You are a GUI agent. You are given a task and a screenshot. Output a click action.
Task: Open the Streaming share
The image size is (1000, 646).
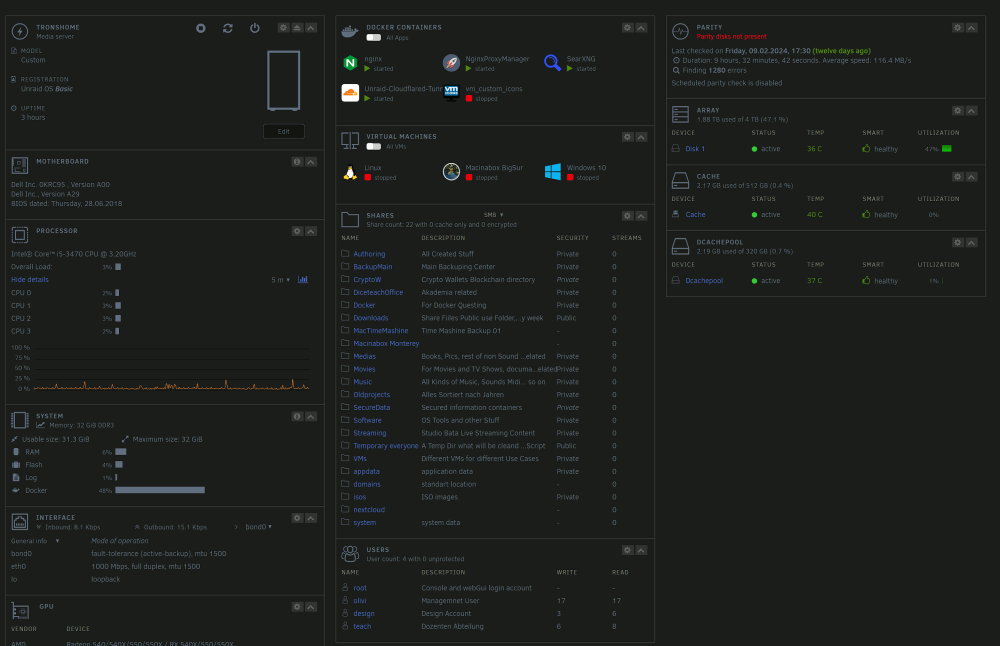[x=370, y=433]
